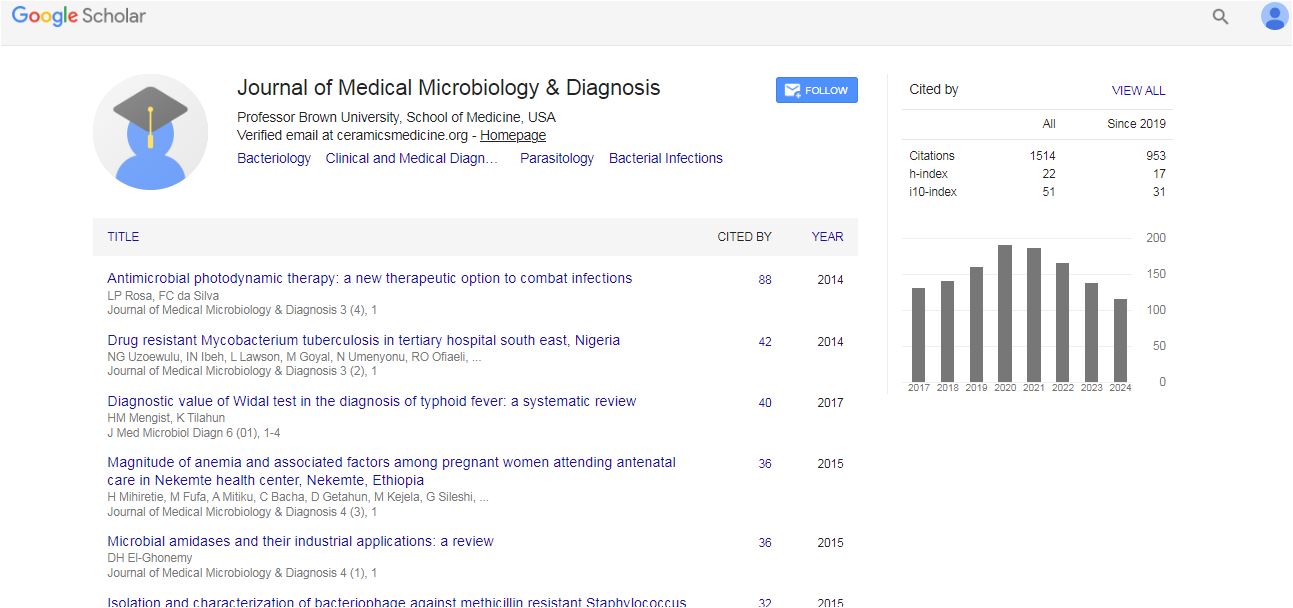Open Antimicrobial photodynamic therapy article
The height and width of the screenshot is (608, 1293).
coord(369,278)
